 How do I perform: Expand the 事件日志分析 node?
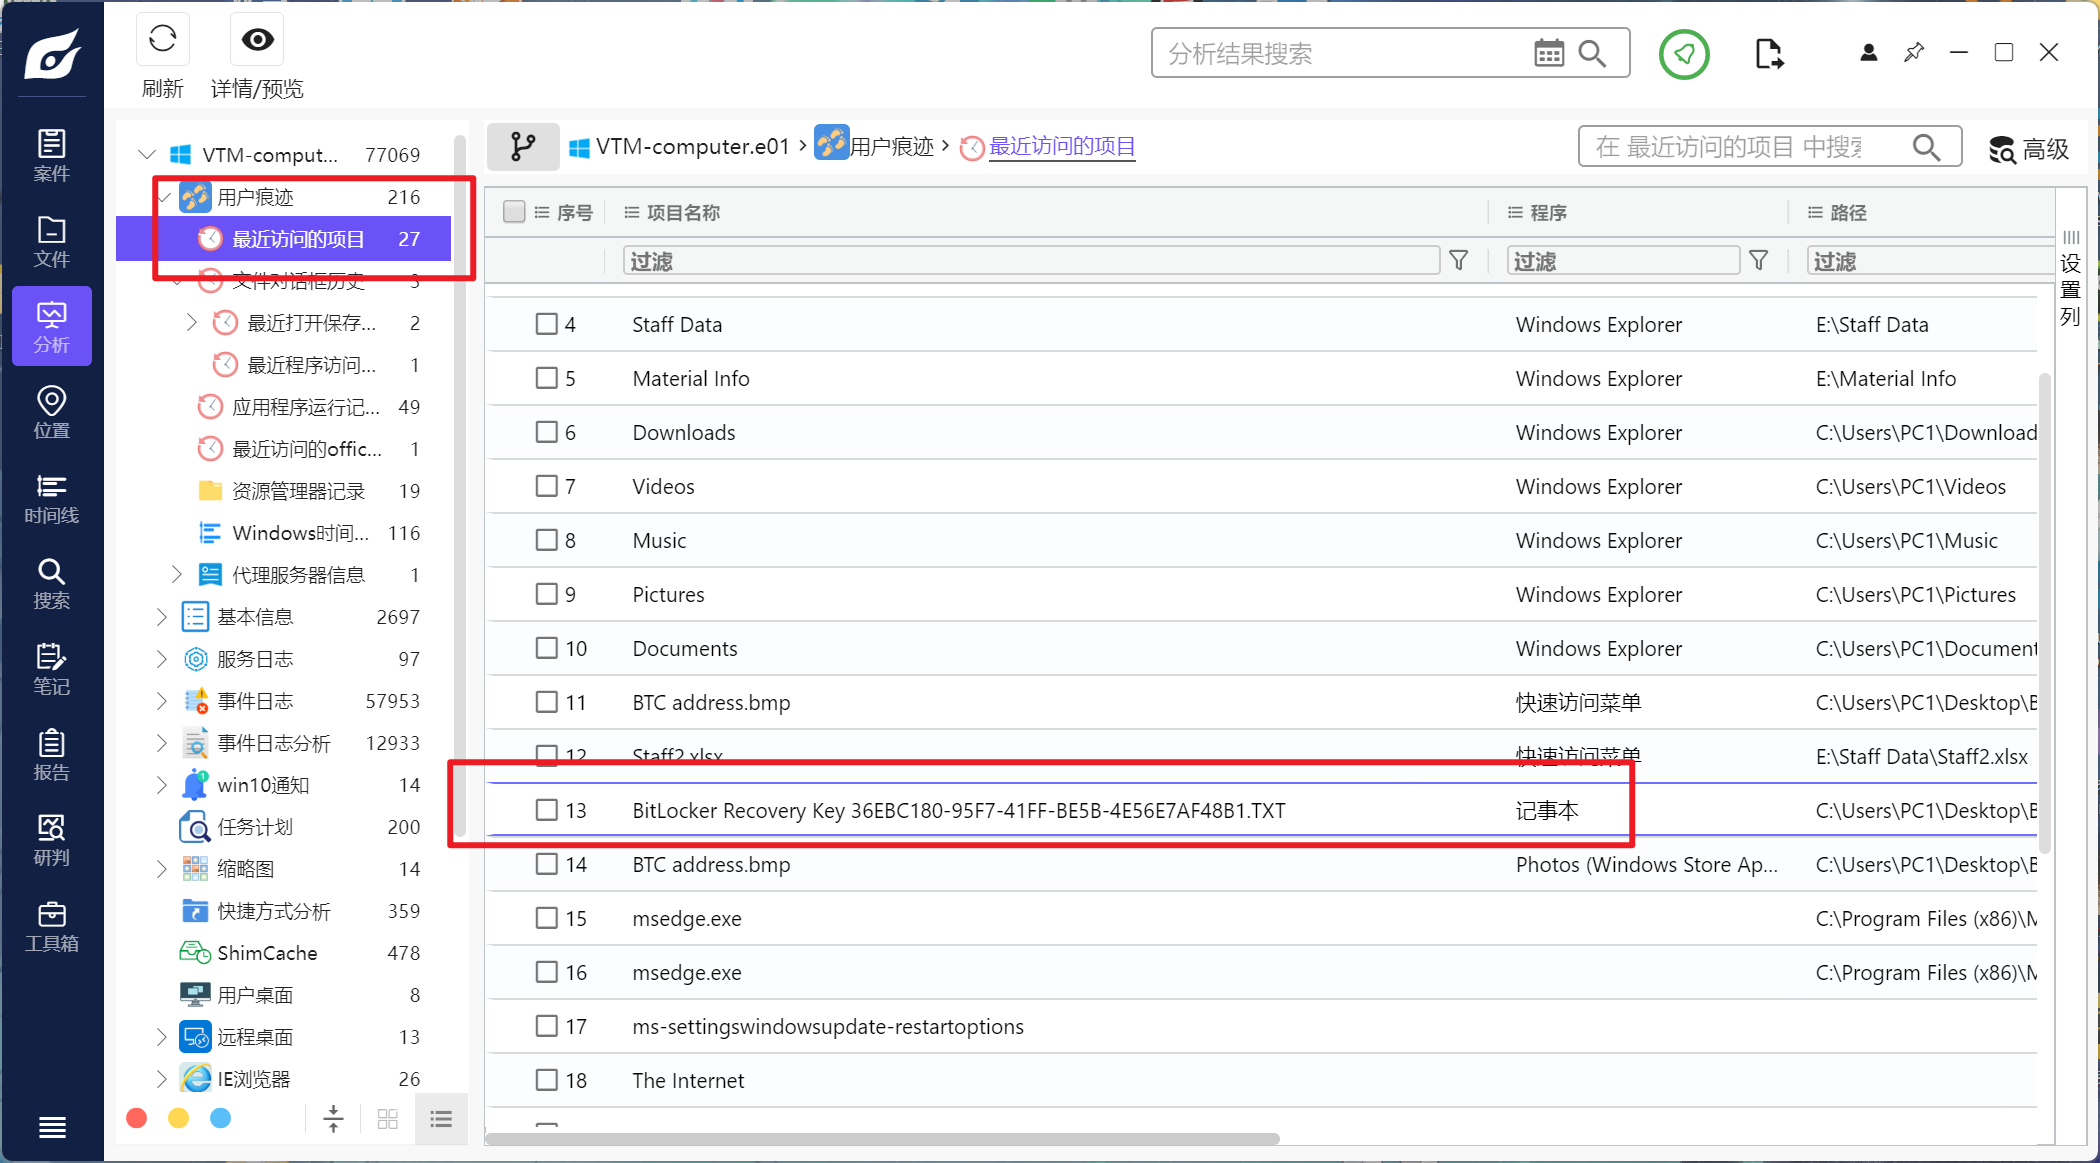pyautogui.click(x=162, y=743)
